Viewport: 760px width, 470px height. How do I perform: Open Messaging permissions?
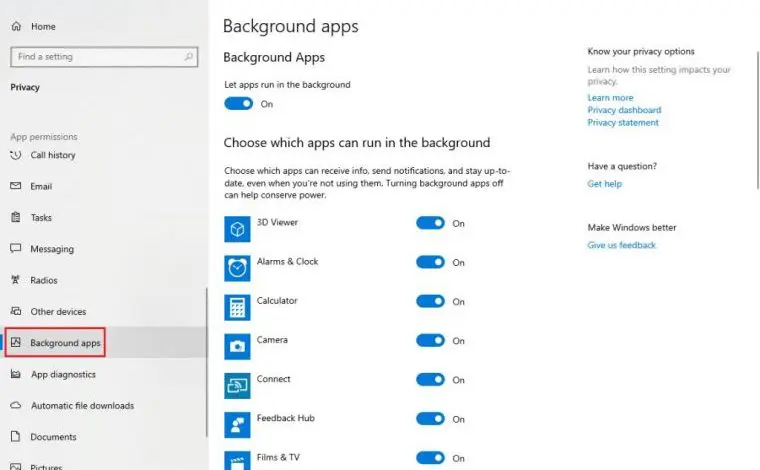[x=52, y=249]
